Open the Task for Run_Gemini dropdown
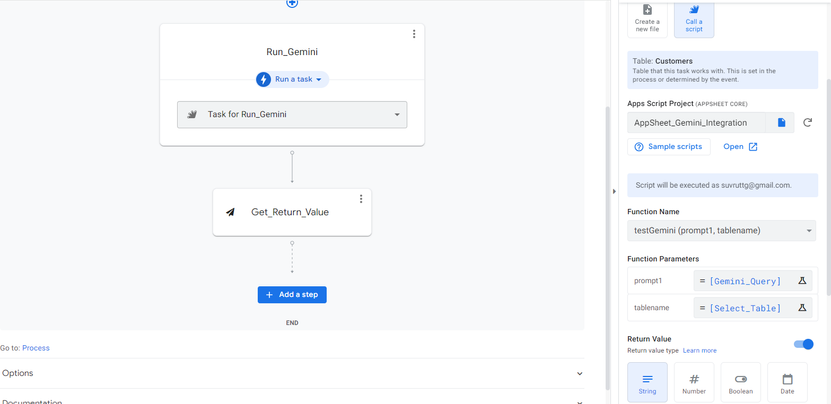 292,115
